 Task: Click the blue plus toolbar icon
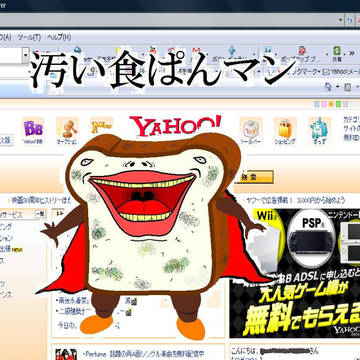(232, 51)
